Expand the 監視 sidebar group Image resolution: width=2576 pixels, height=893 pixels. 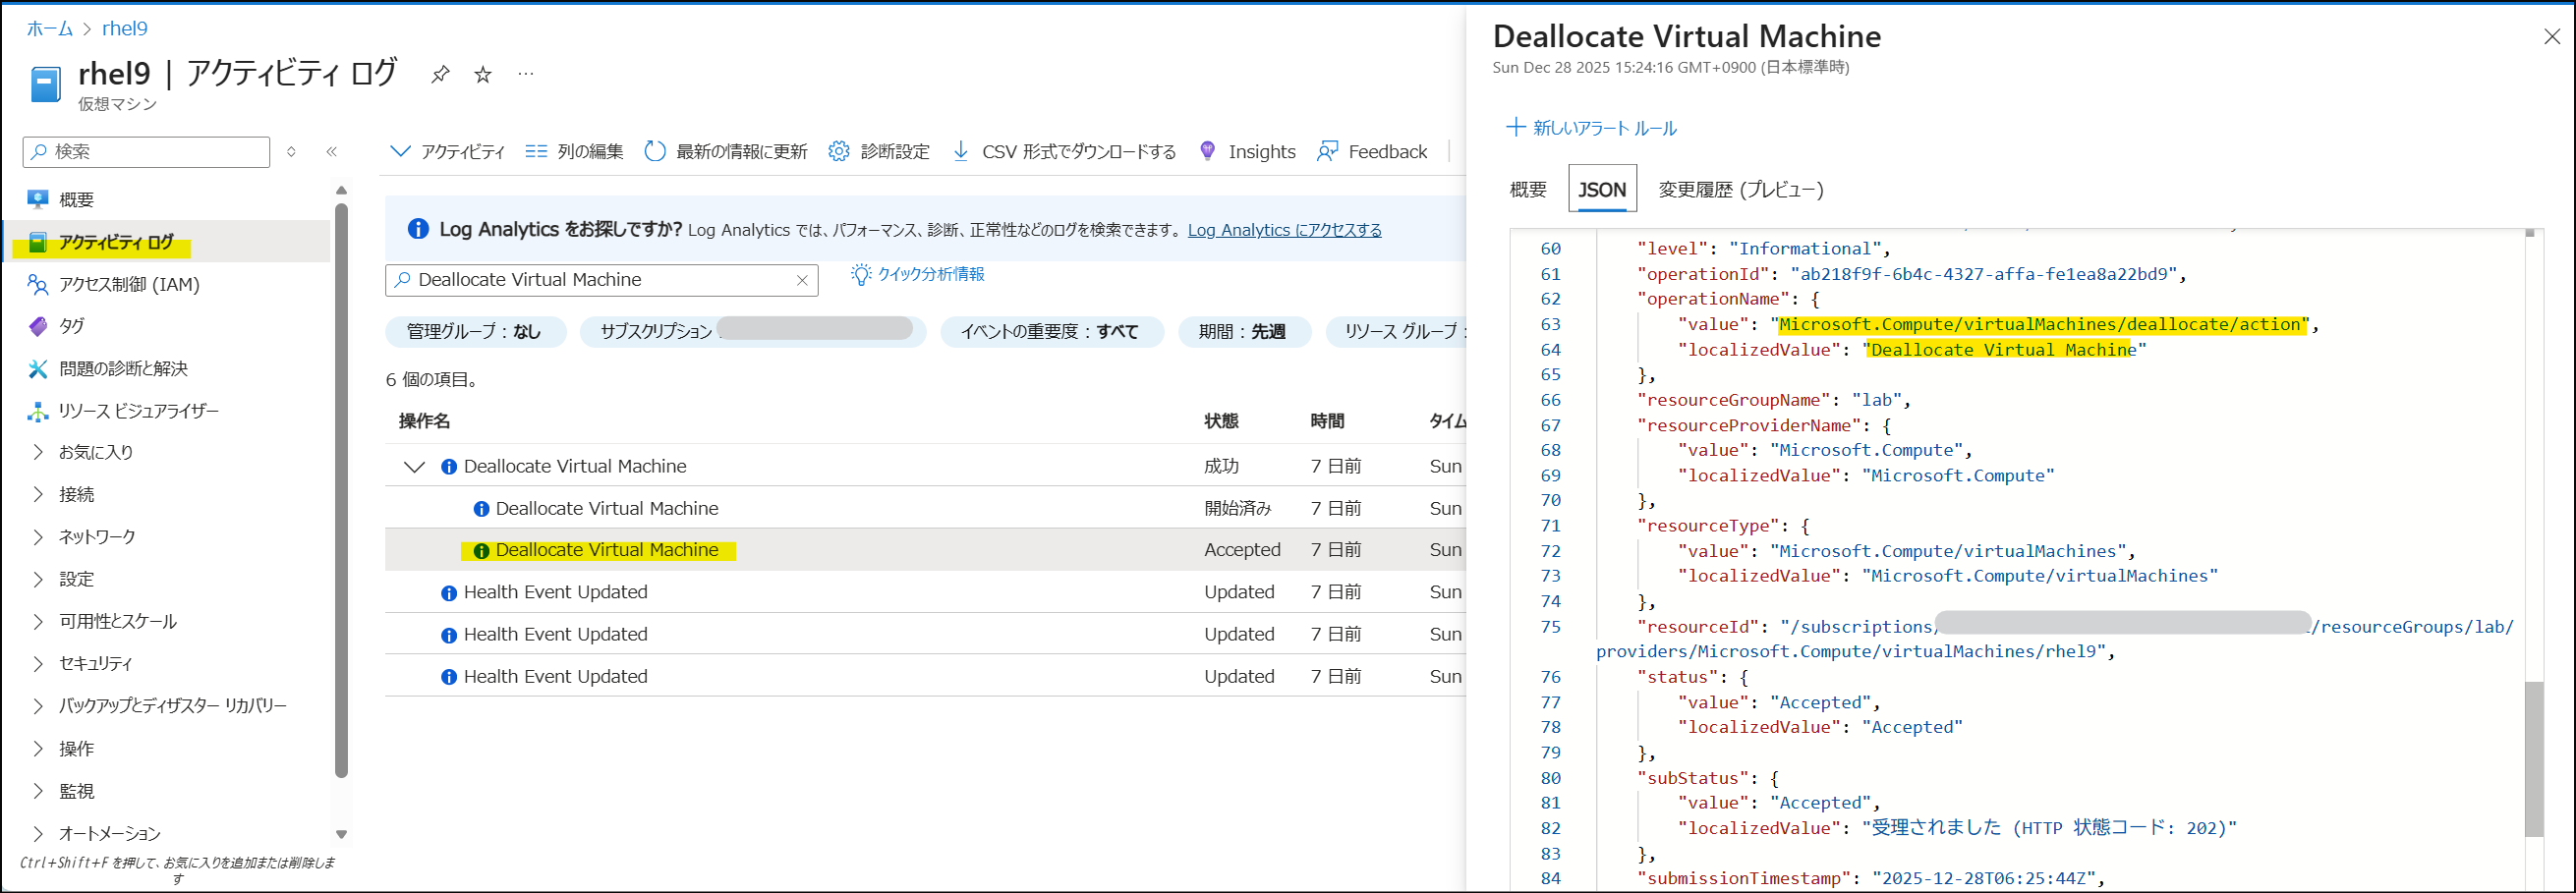tap(38, 791)
